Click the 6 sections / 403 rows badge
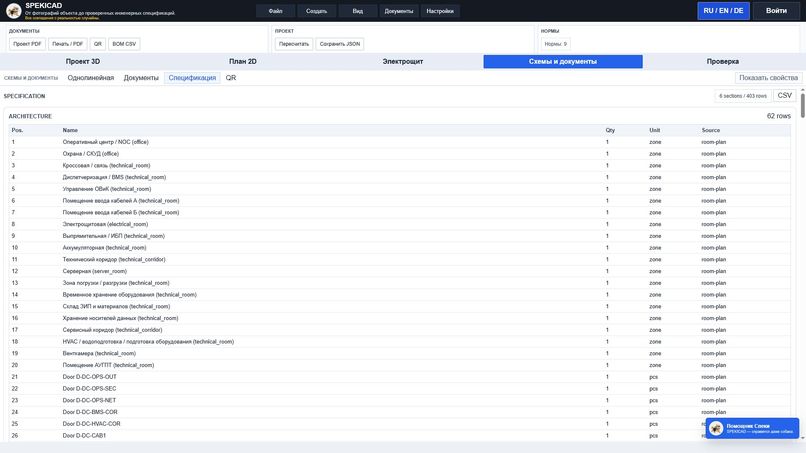Screen dimensions: 806x453 (x=743, y=96)
